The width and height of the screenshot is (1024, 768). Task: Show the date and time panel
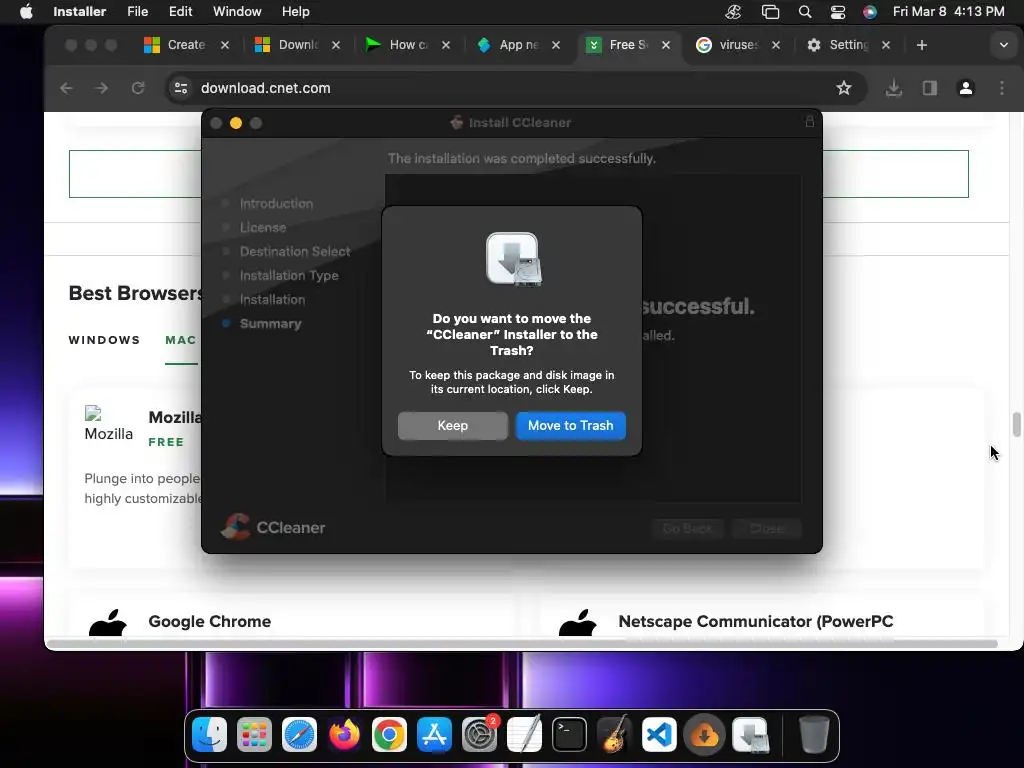coord(948,12)
